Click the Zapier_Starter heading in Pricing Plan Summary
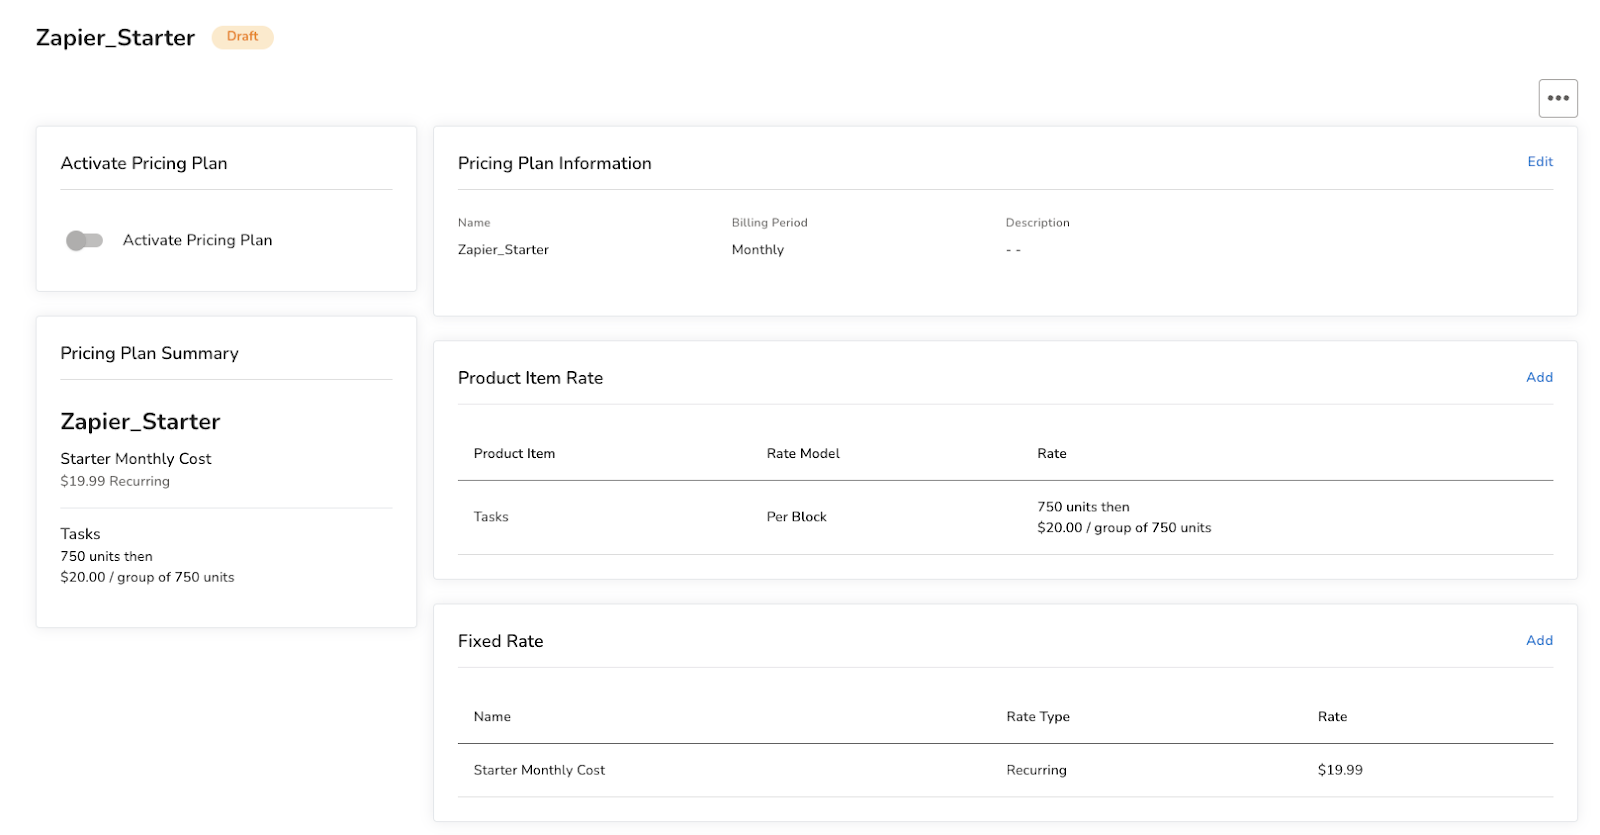 click(x=140, y=422)
